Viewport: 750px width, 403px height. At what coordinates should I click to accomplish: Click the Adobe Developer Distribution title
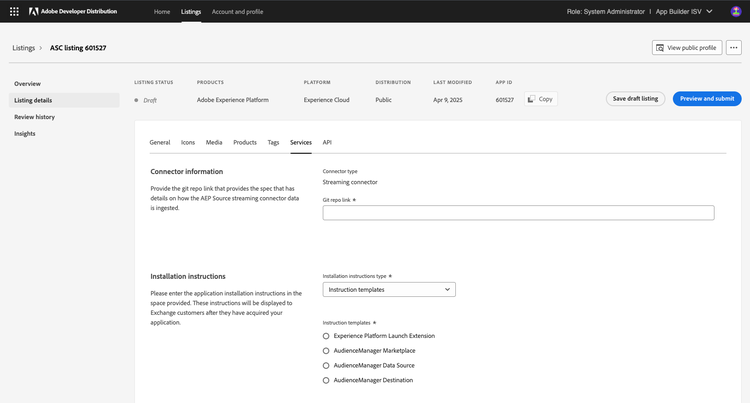pyautogui.click(x=79, y=11)
